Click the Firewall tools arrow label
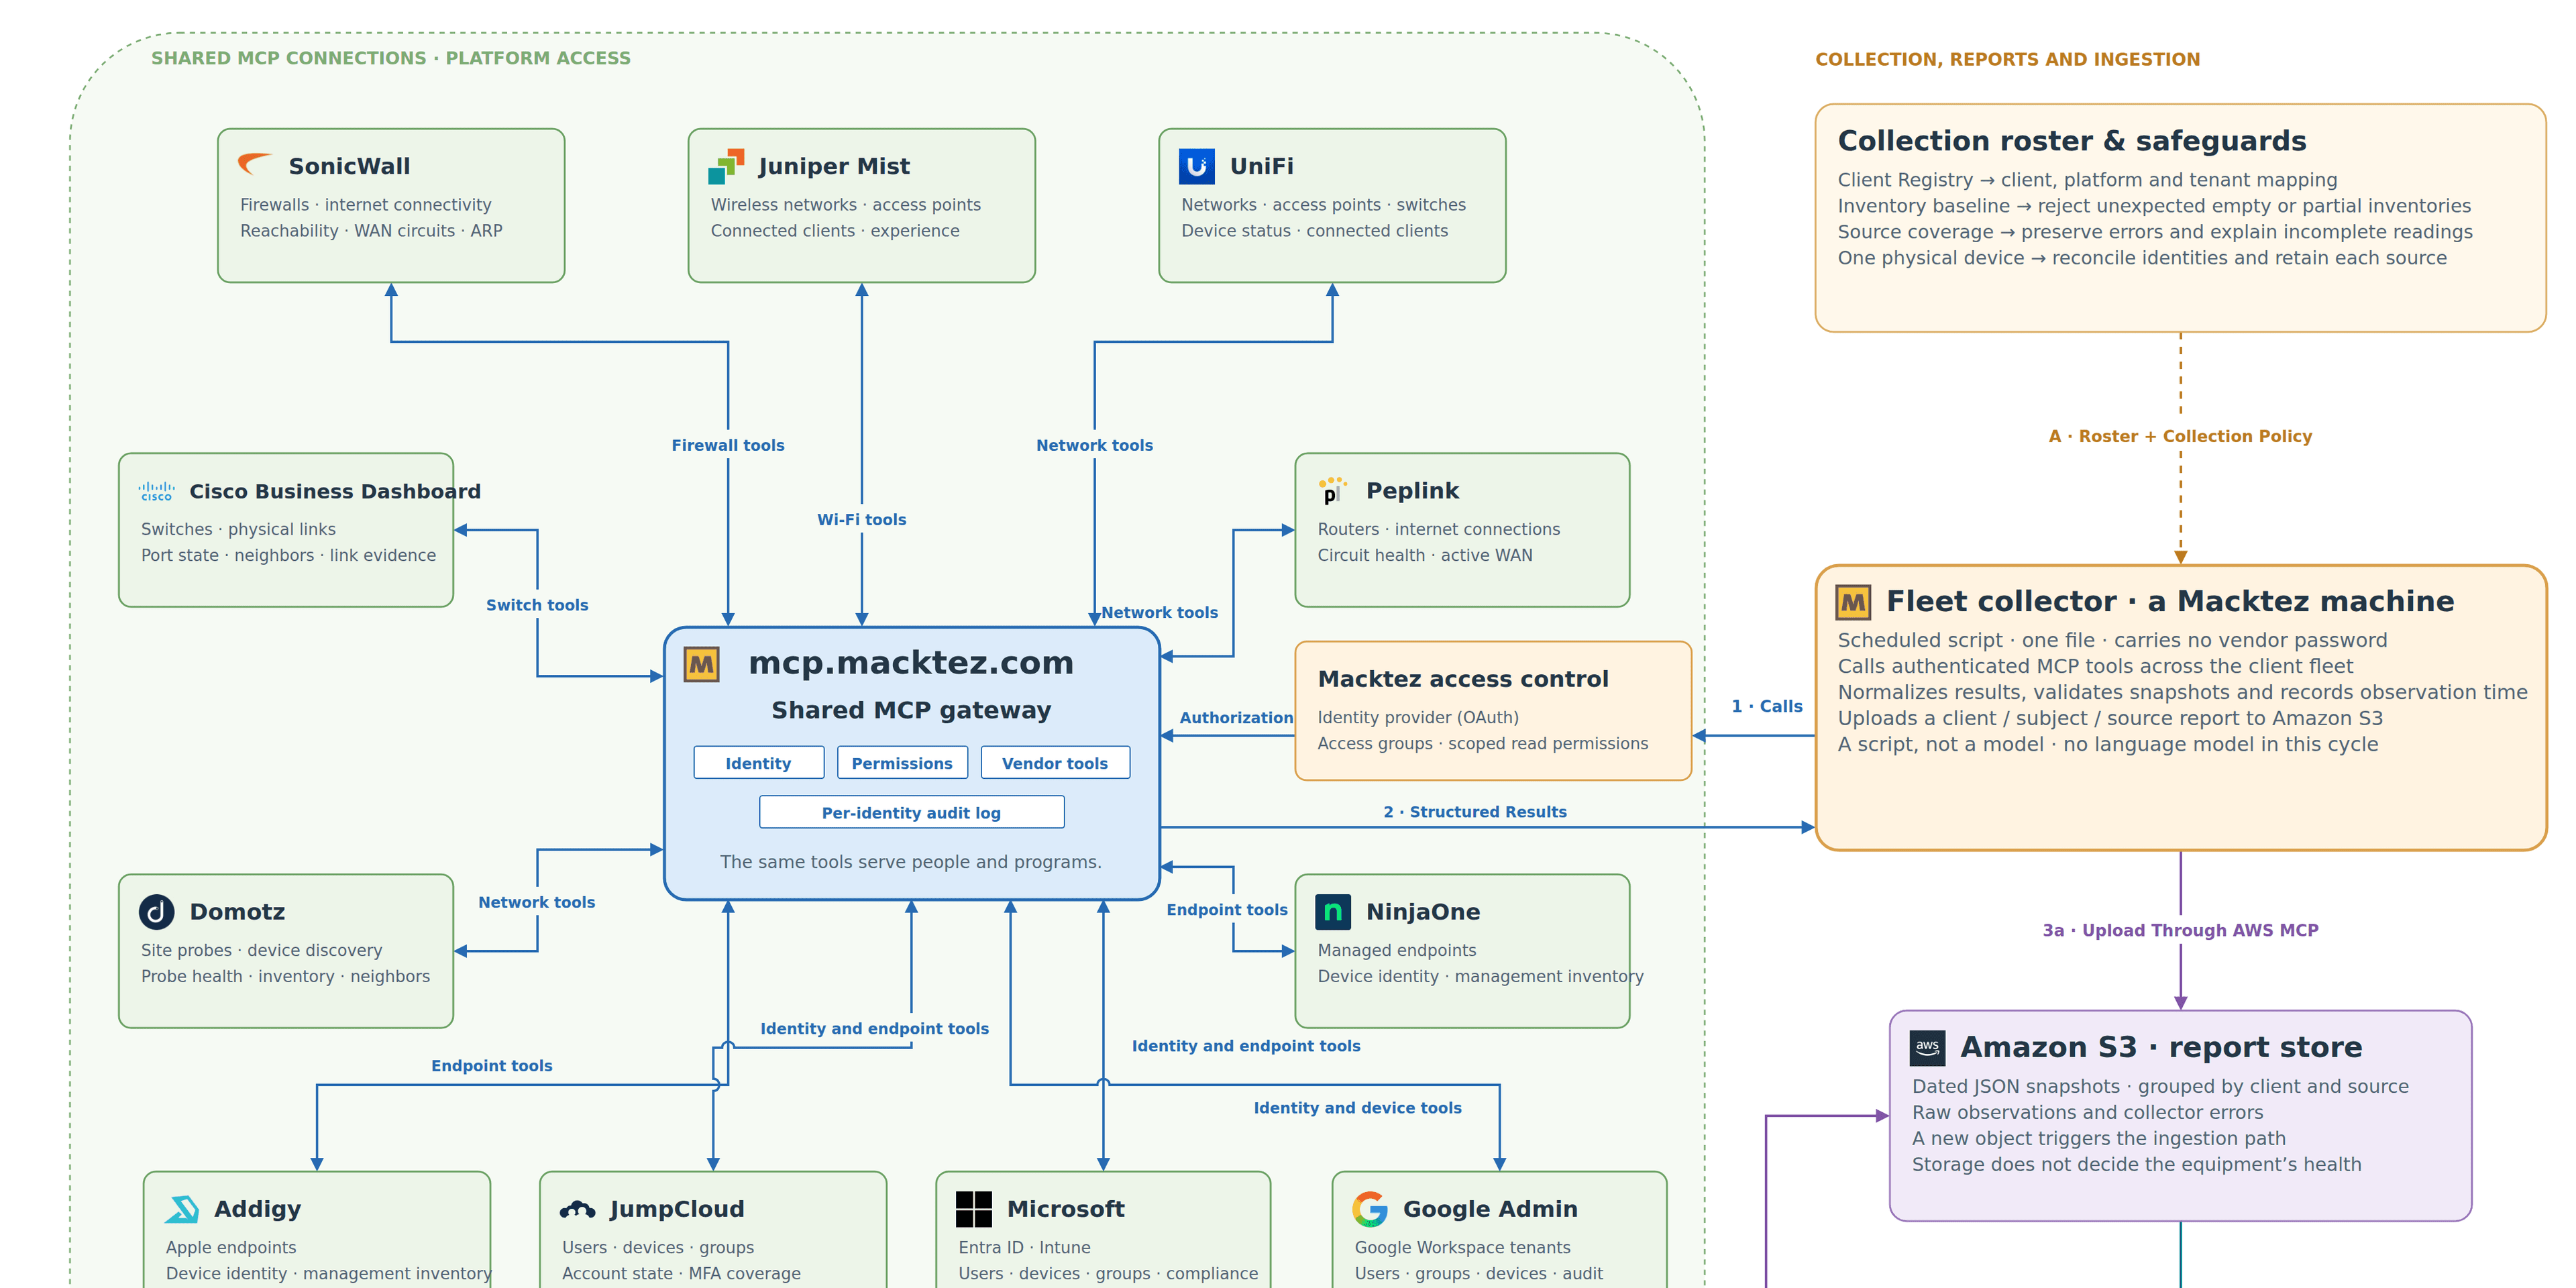The width and height of the screenshot is (2576, 1288). [x=728, y=445]
